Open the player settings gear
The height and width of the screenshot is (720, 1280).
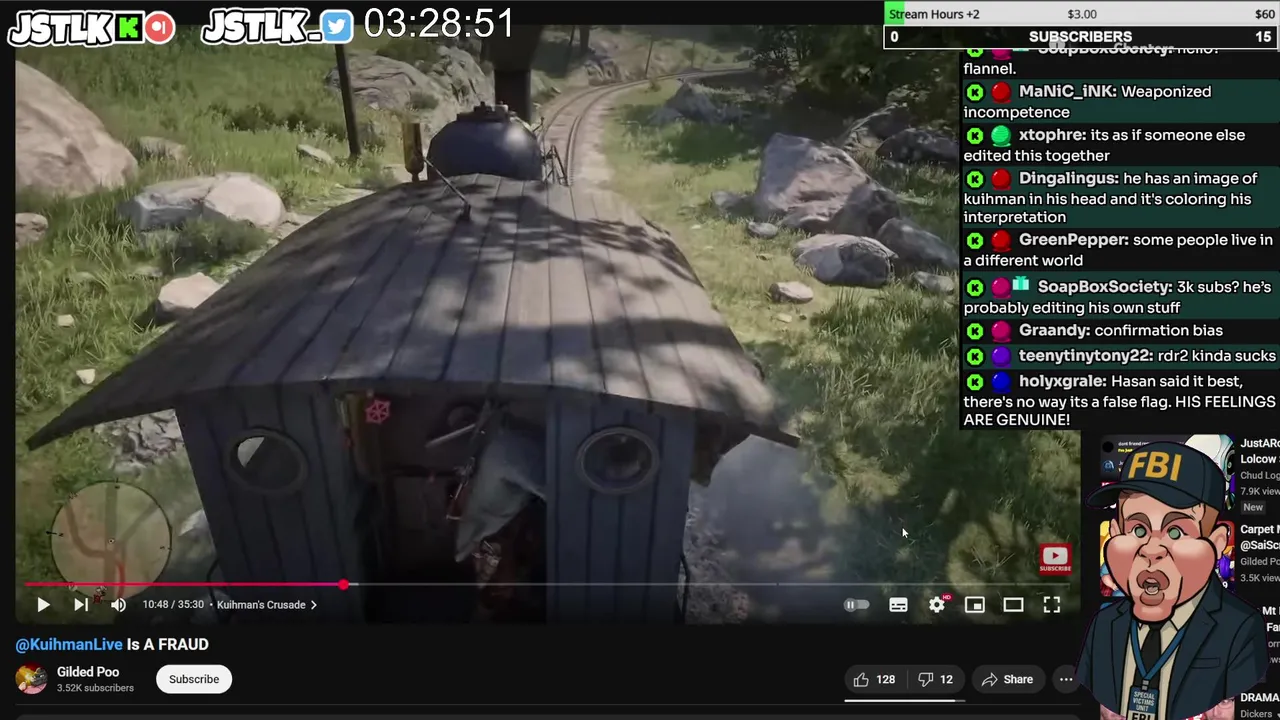click(x=937, y=604)
